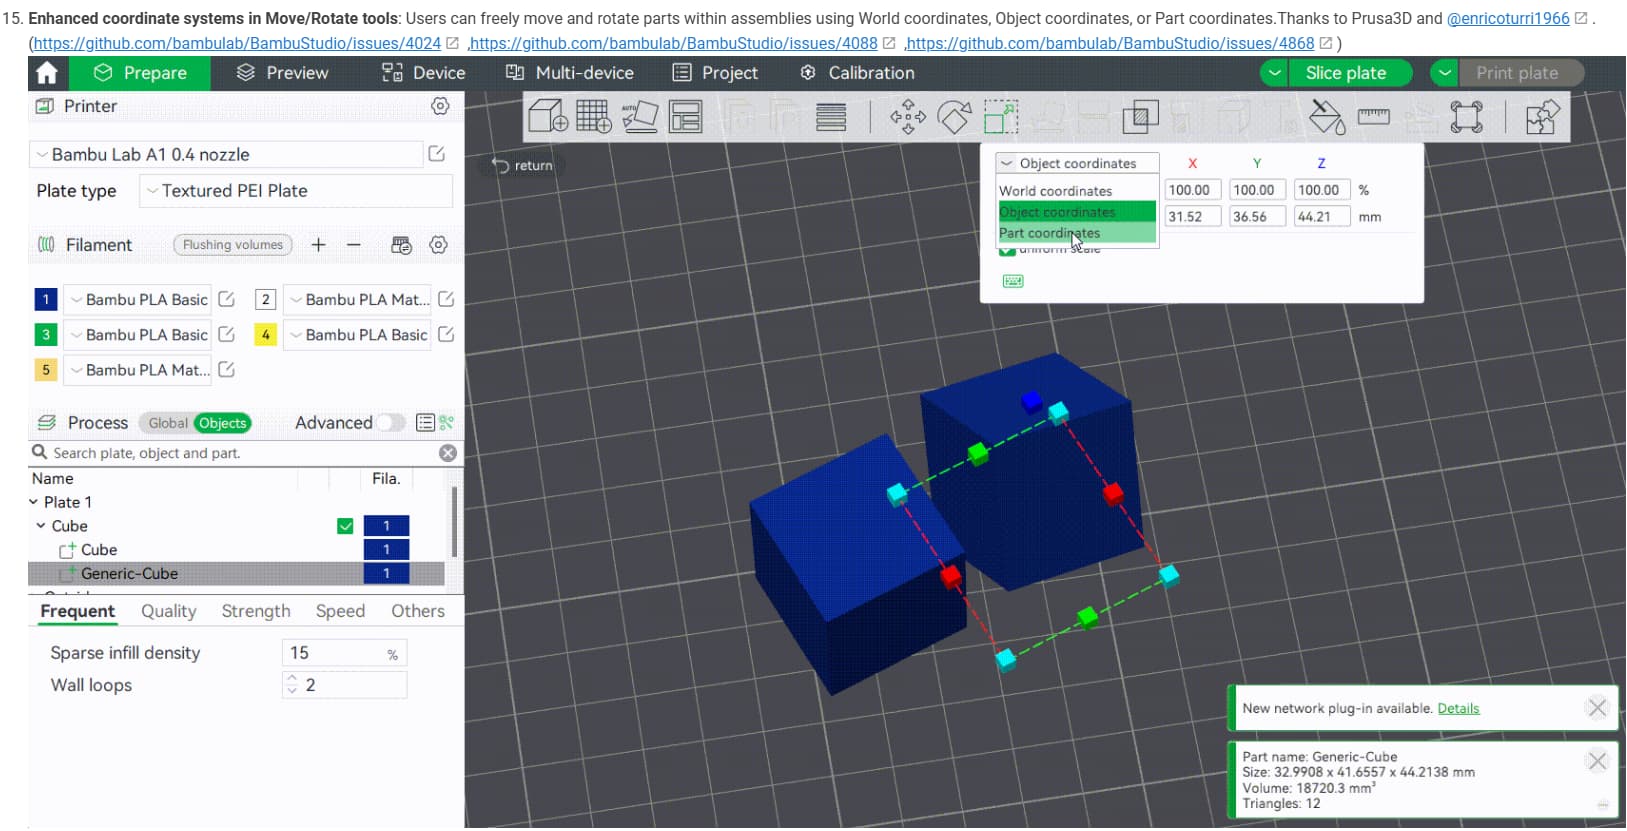
Task: Open the @enricoturri1966 profile link
Action: click(1508, 18)
